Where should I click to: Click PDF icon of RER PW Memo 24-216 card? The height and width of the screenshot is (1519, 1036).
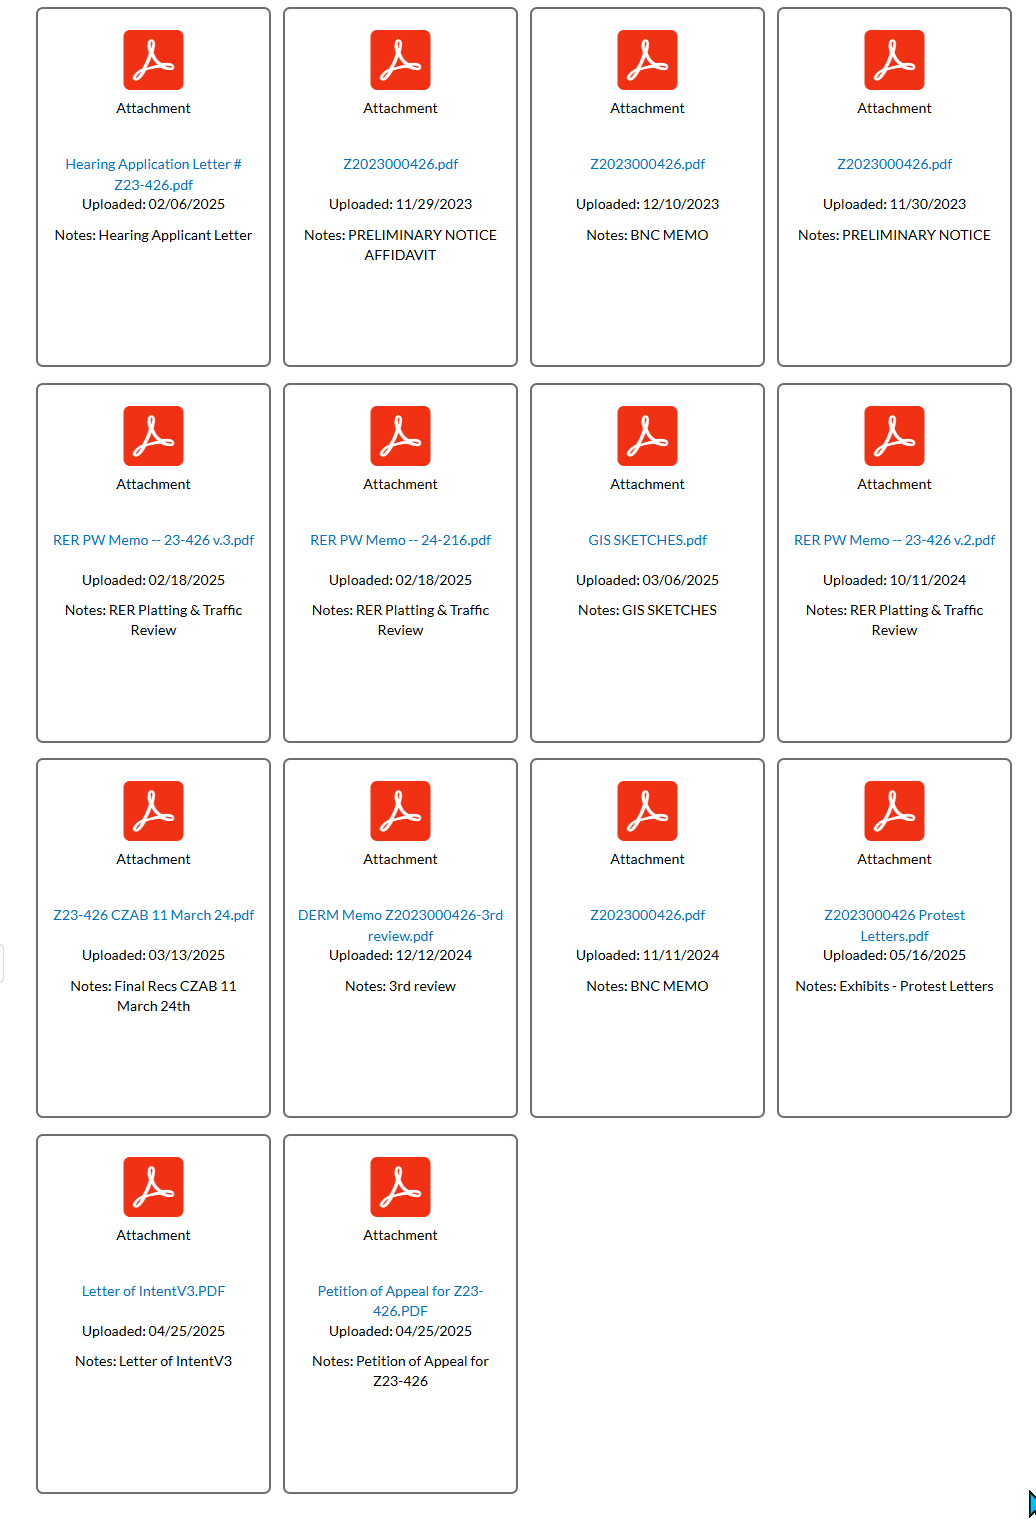(400, 436)
